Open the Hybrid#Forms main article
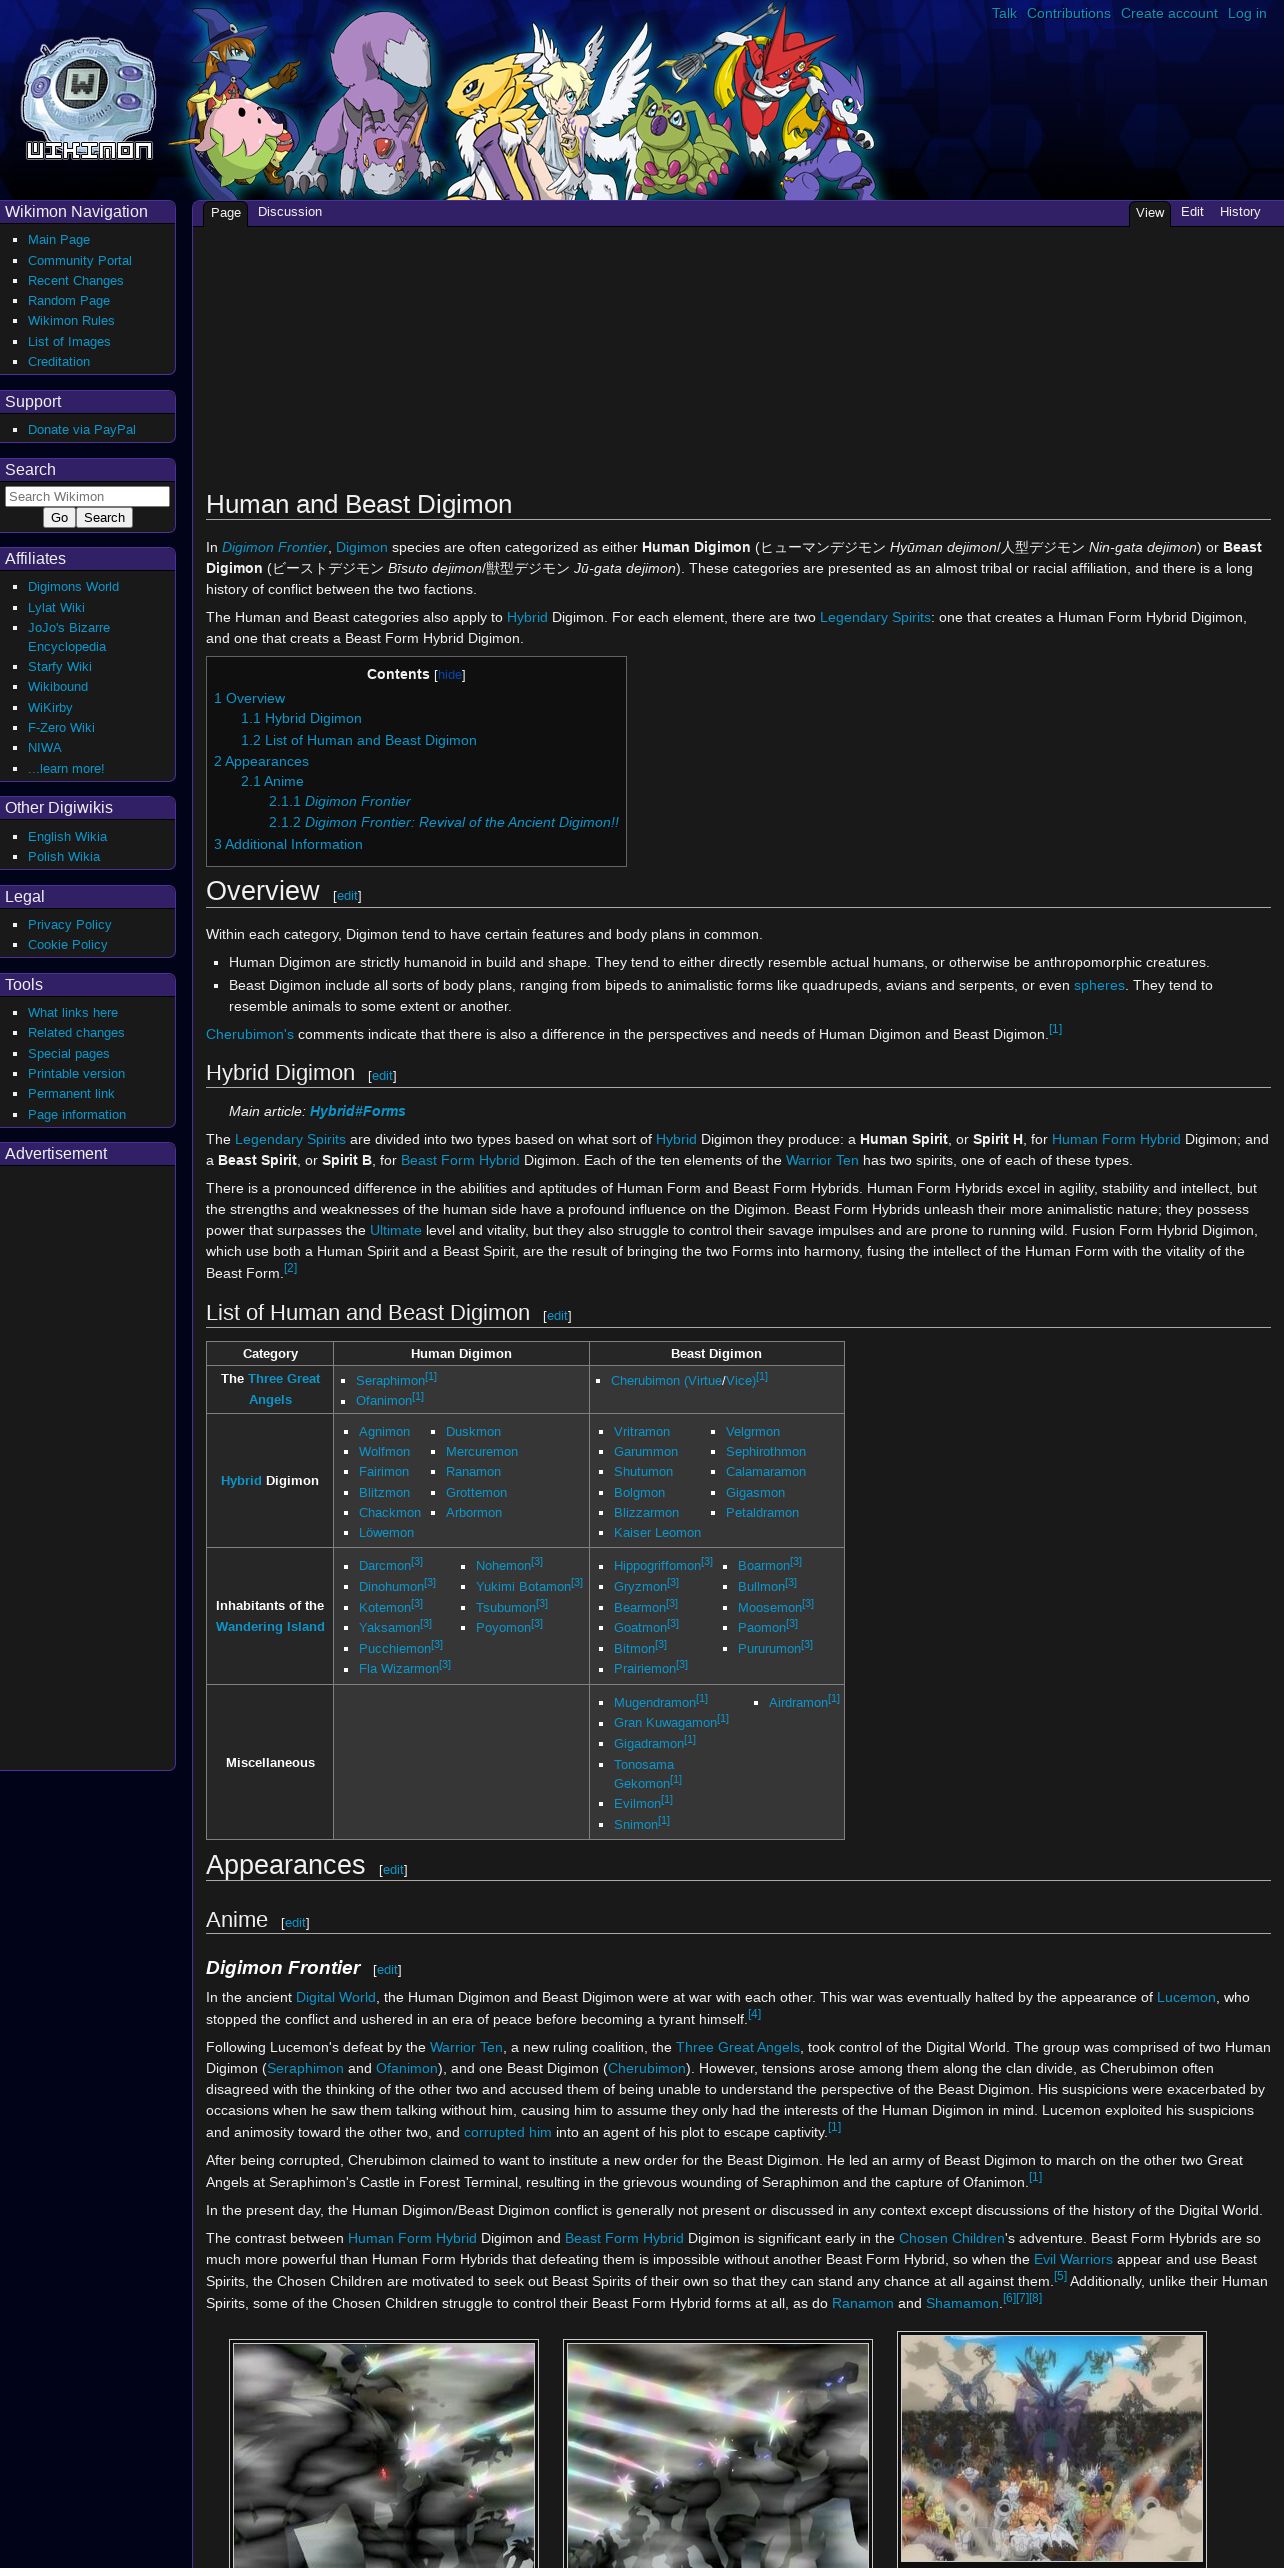 [357, 1112]
